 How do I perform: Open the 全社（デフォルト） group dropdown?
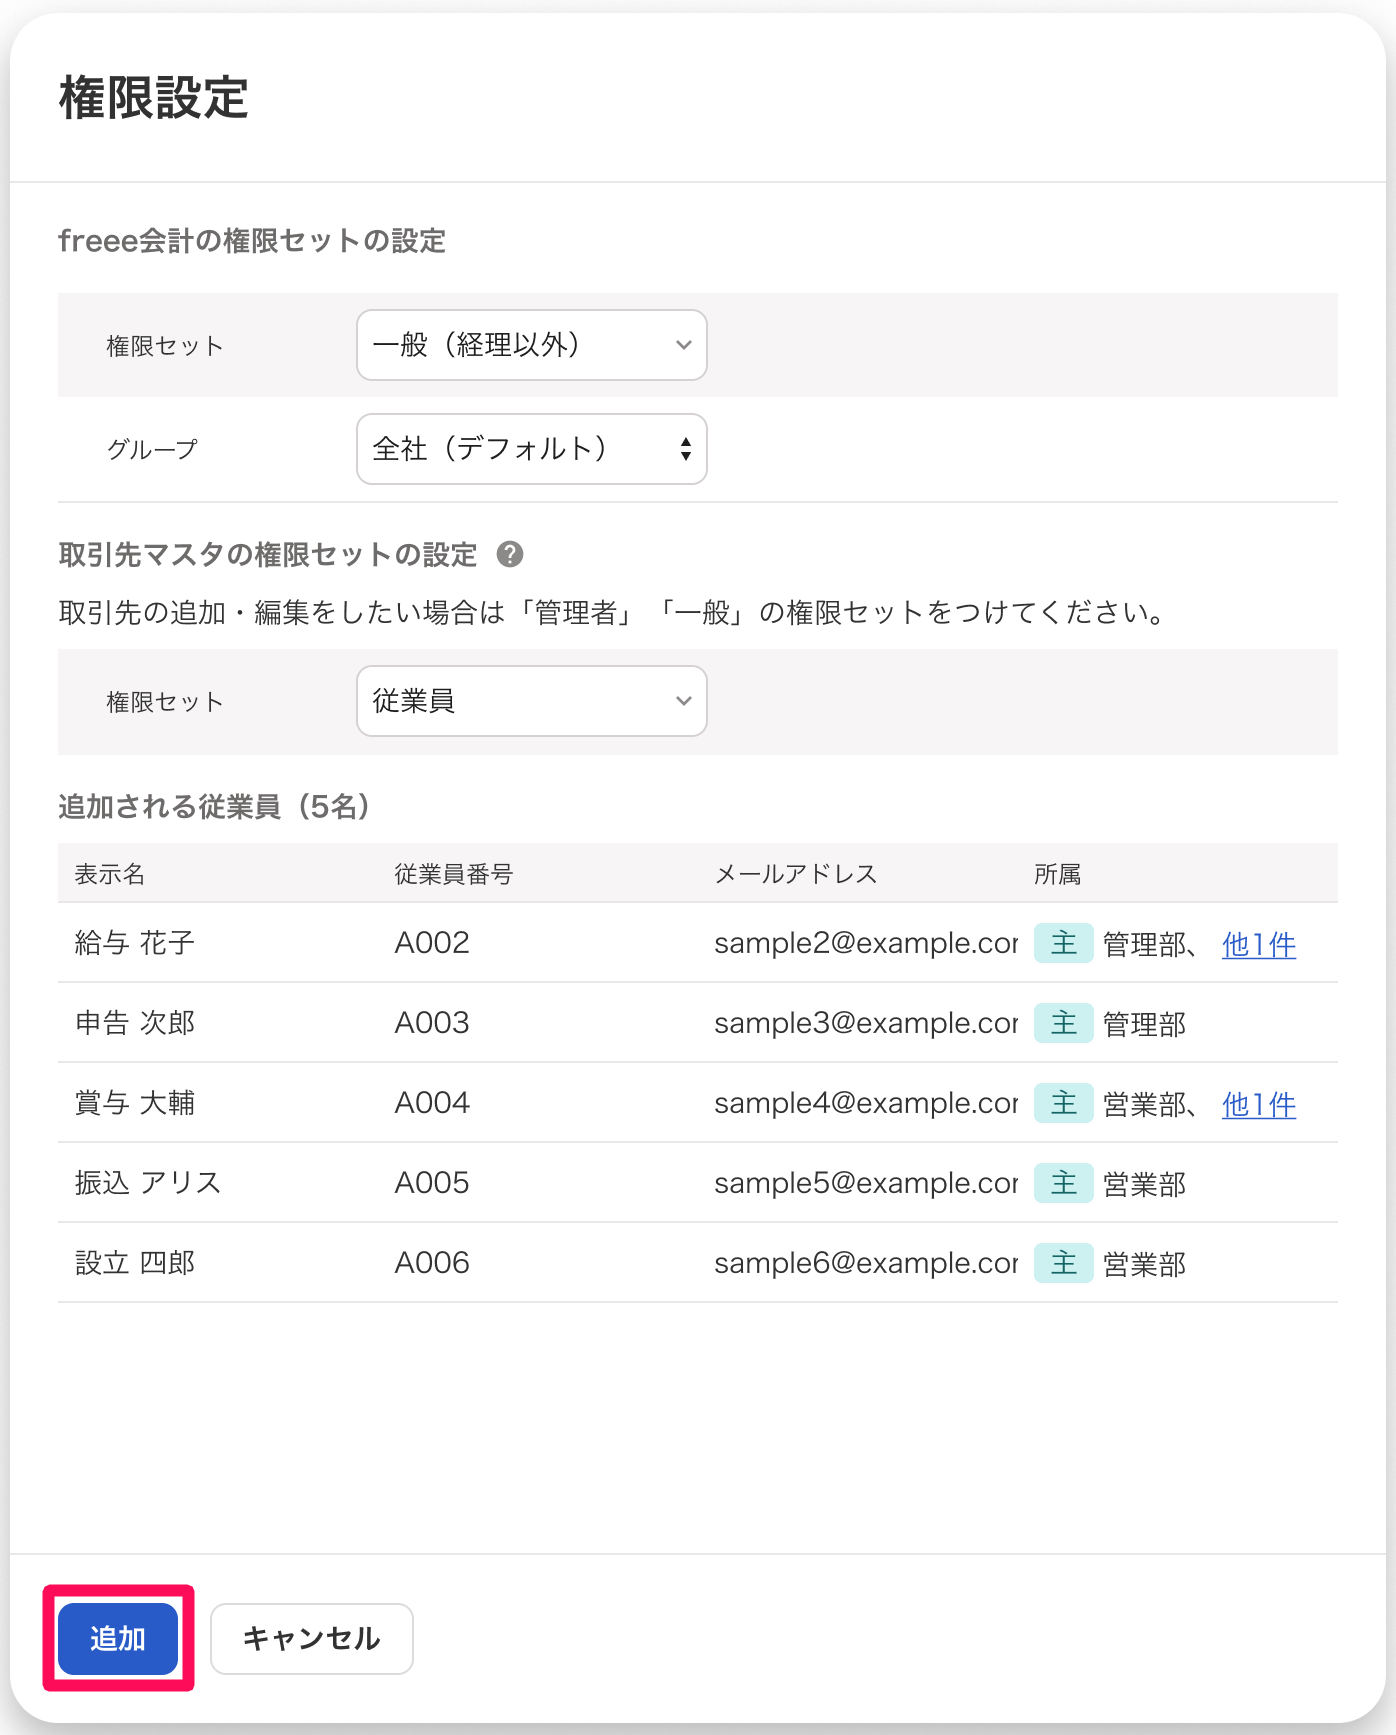[532, 449]
